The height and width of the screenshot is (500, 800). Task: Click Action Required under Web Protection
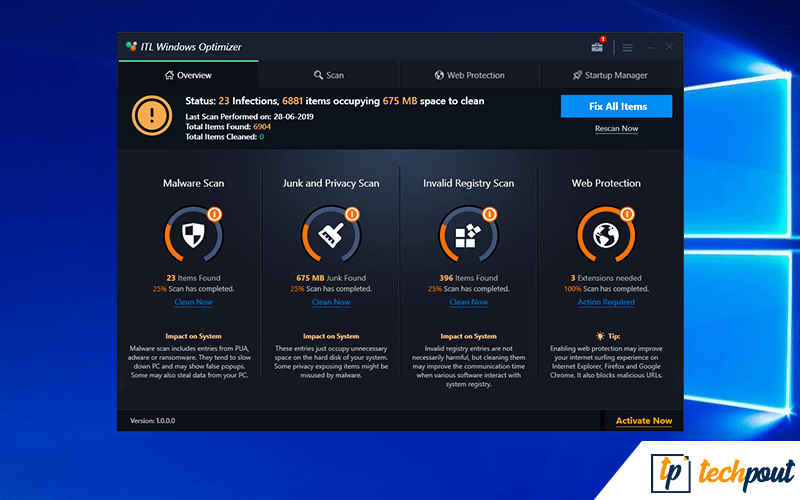(606, 302)
